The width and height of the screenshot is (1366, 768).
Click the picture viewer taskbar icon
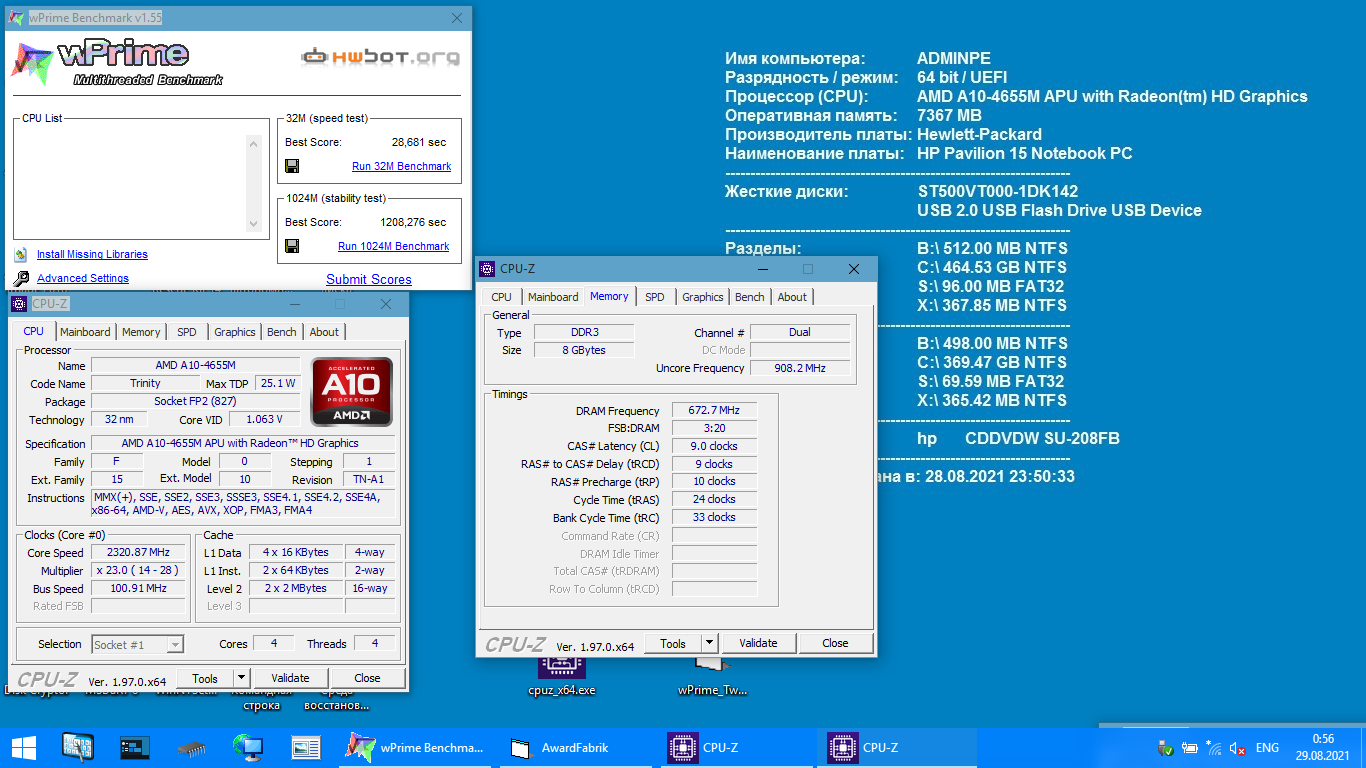(x=305, y=747)
